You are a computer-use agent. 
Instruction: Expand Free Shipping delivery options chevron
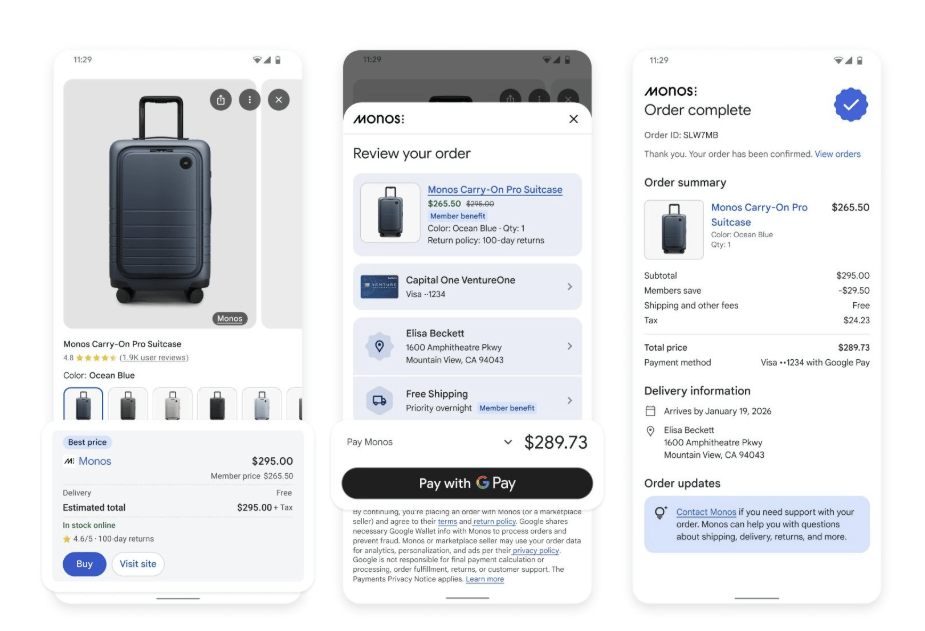[569, 400]
